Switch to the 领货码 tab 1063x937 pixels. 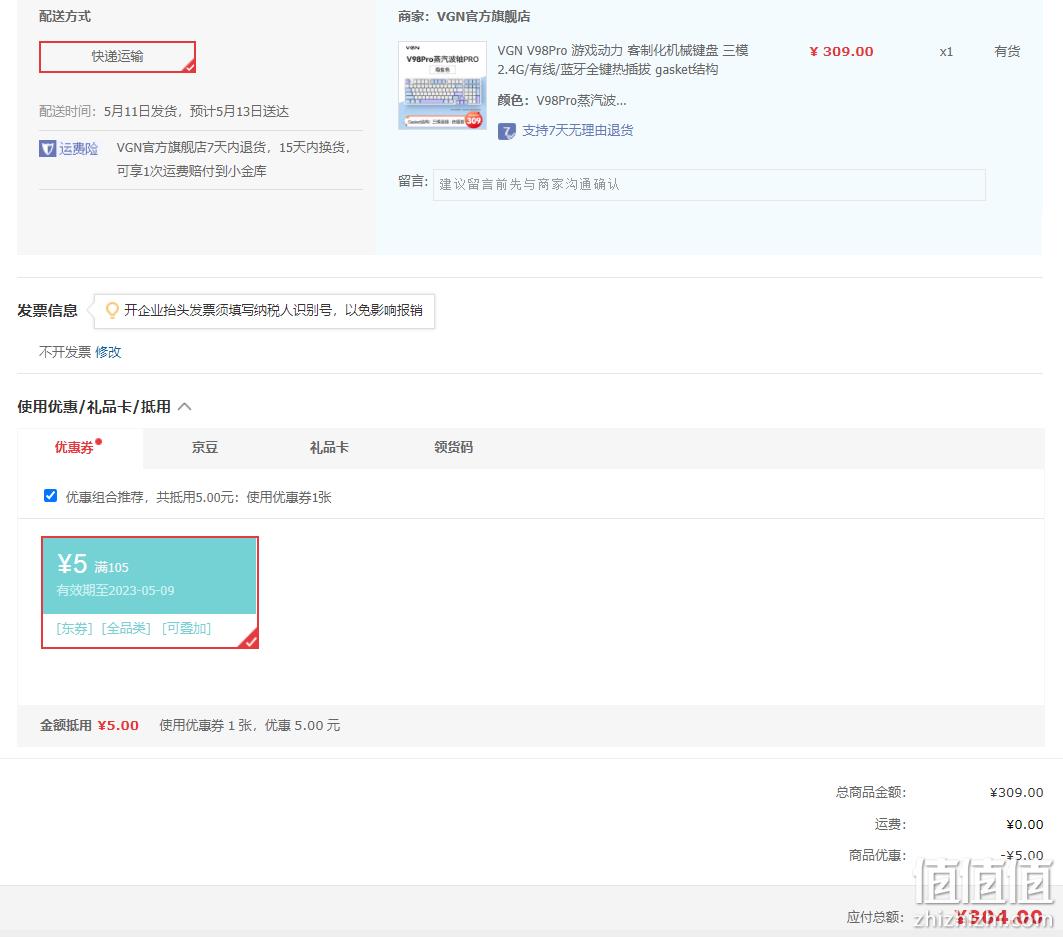point(454,447)
